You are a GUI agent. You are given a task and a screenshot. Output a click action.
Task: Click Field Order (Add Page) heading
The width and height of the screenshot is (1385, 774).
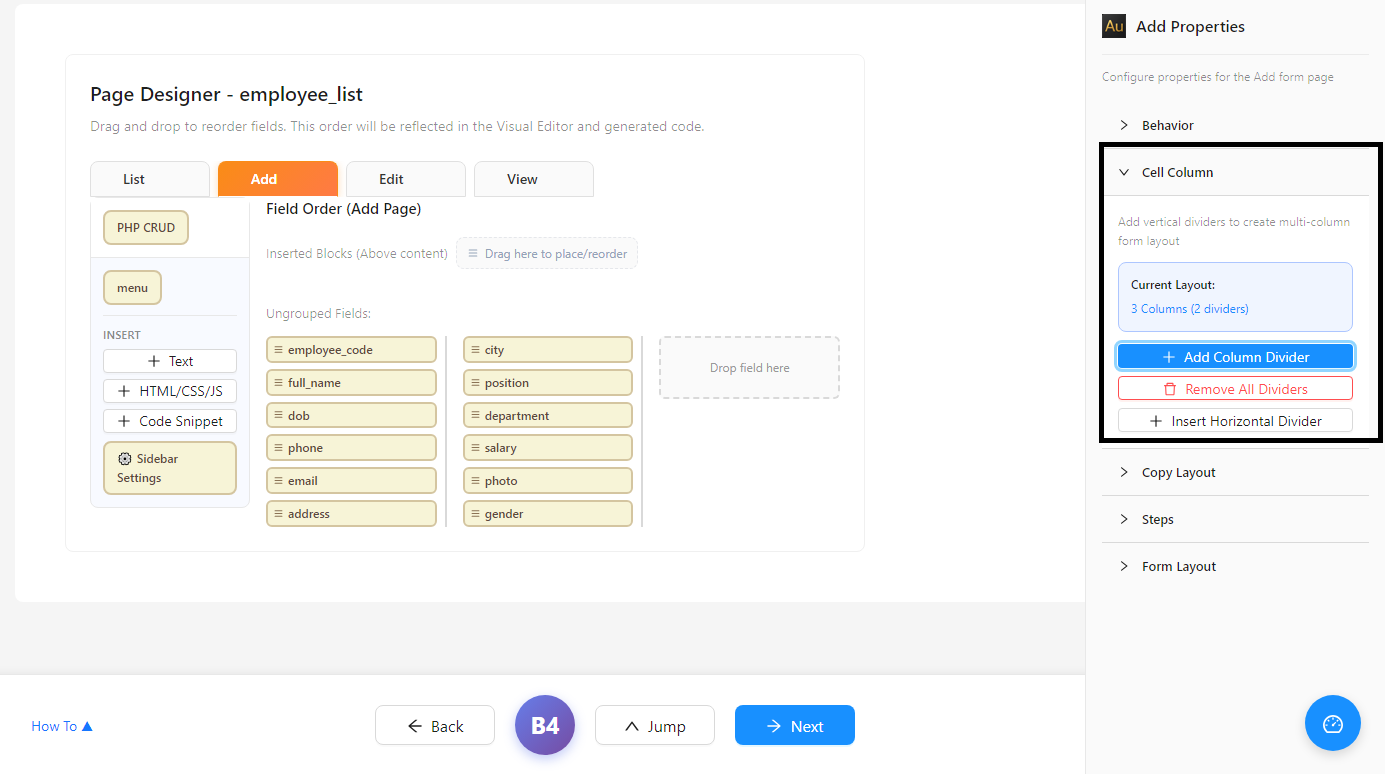(344, 209)
